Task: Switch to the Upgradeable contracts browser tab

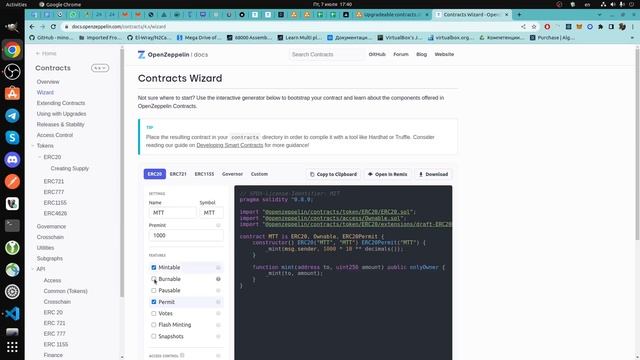Action: coord(392,14)
